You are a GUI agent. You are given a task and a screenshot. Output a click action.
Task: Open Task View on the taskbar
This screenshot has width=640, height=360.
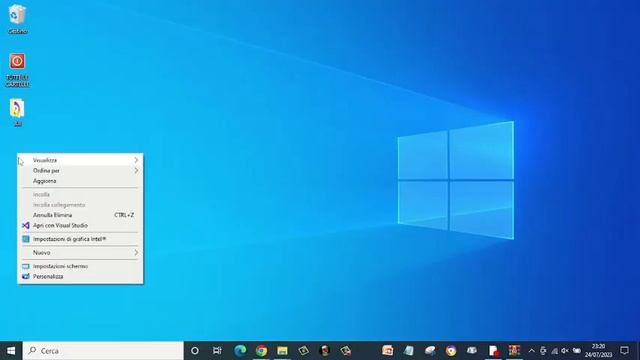pyautogui.click(x=217, y=351)
